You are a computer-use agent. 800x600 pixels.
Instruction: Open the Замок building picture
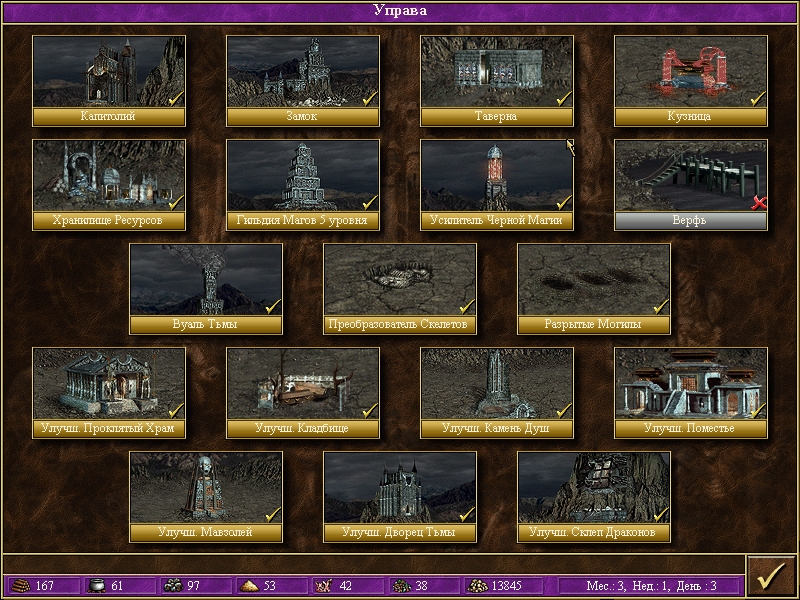click(x=303, y=71)
